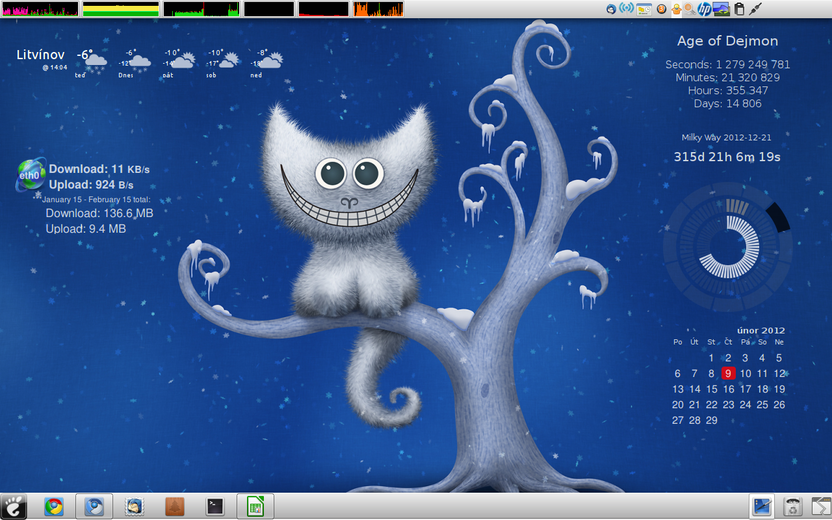Click the 'Upload: 9.4 MB' total line
Screen dimensions: 832x520
[85, 229]
